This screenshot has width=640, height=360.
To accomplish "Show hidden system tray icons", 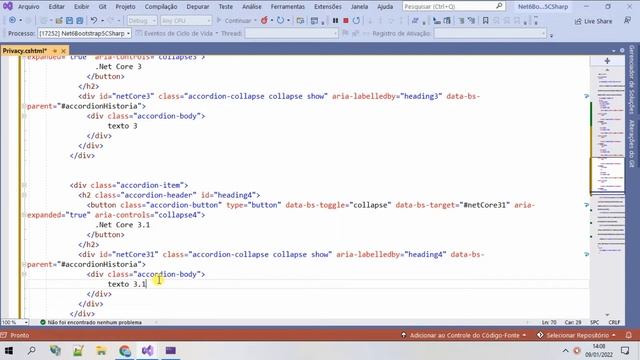I will point(565,351).
